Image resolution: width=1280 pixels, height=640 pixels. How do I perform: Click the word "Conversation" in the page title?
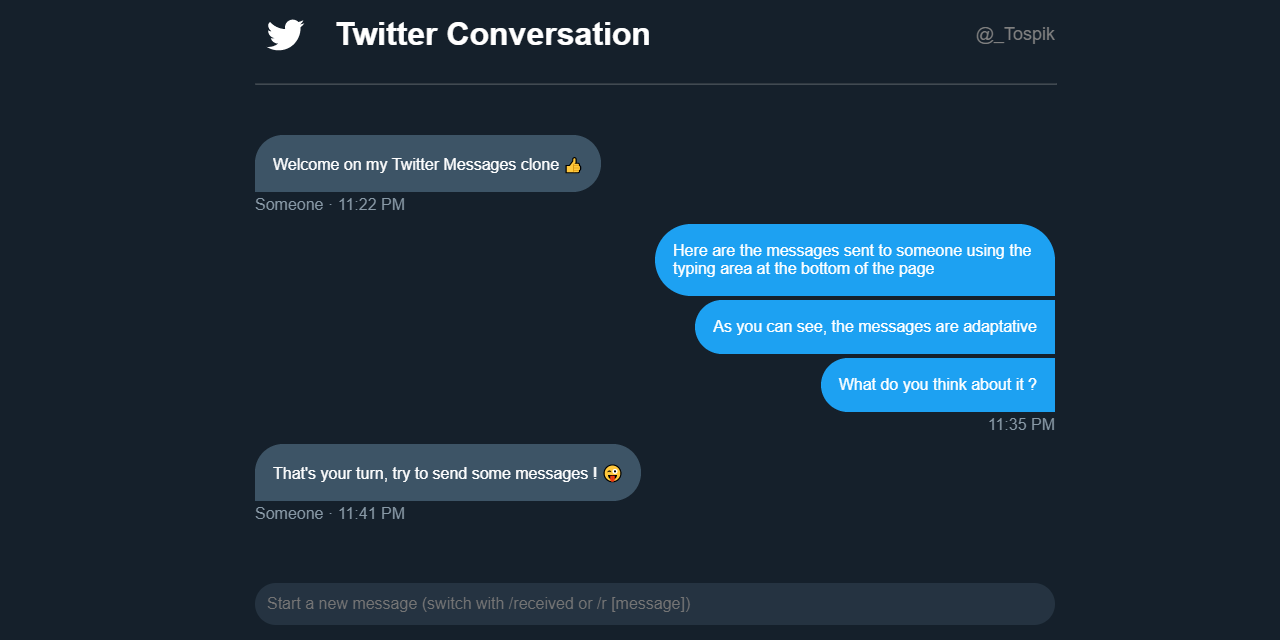[x=548, y=34]
